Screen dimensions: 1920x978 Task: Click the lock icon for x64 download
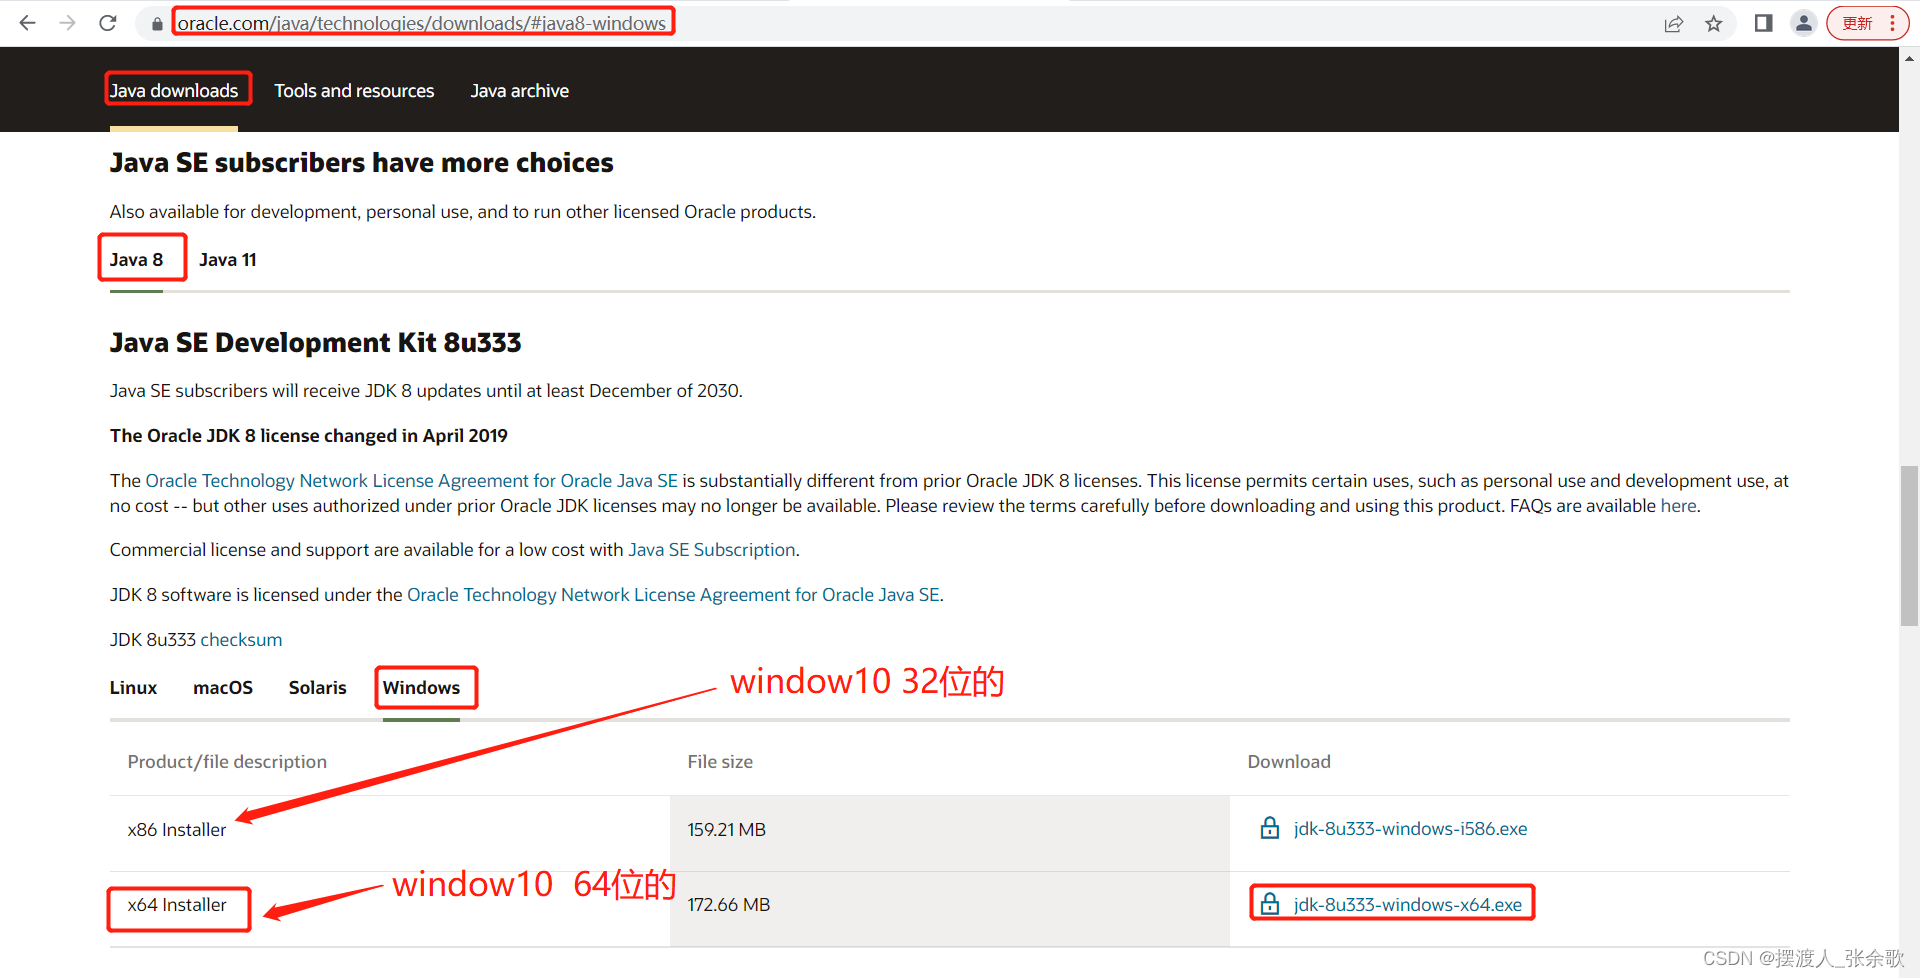point(1269,904)
